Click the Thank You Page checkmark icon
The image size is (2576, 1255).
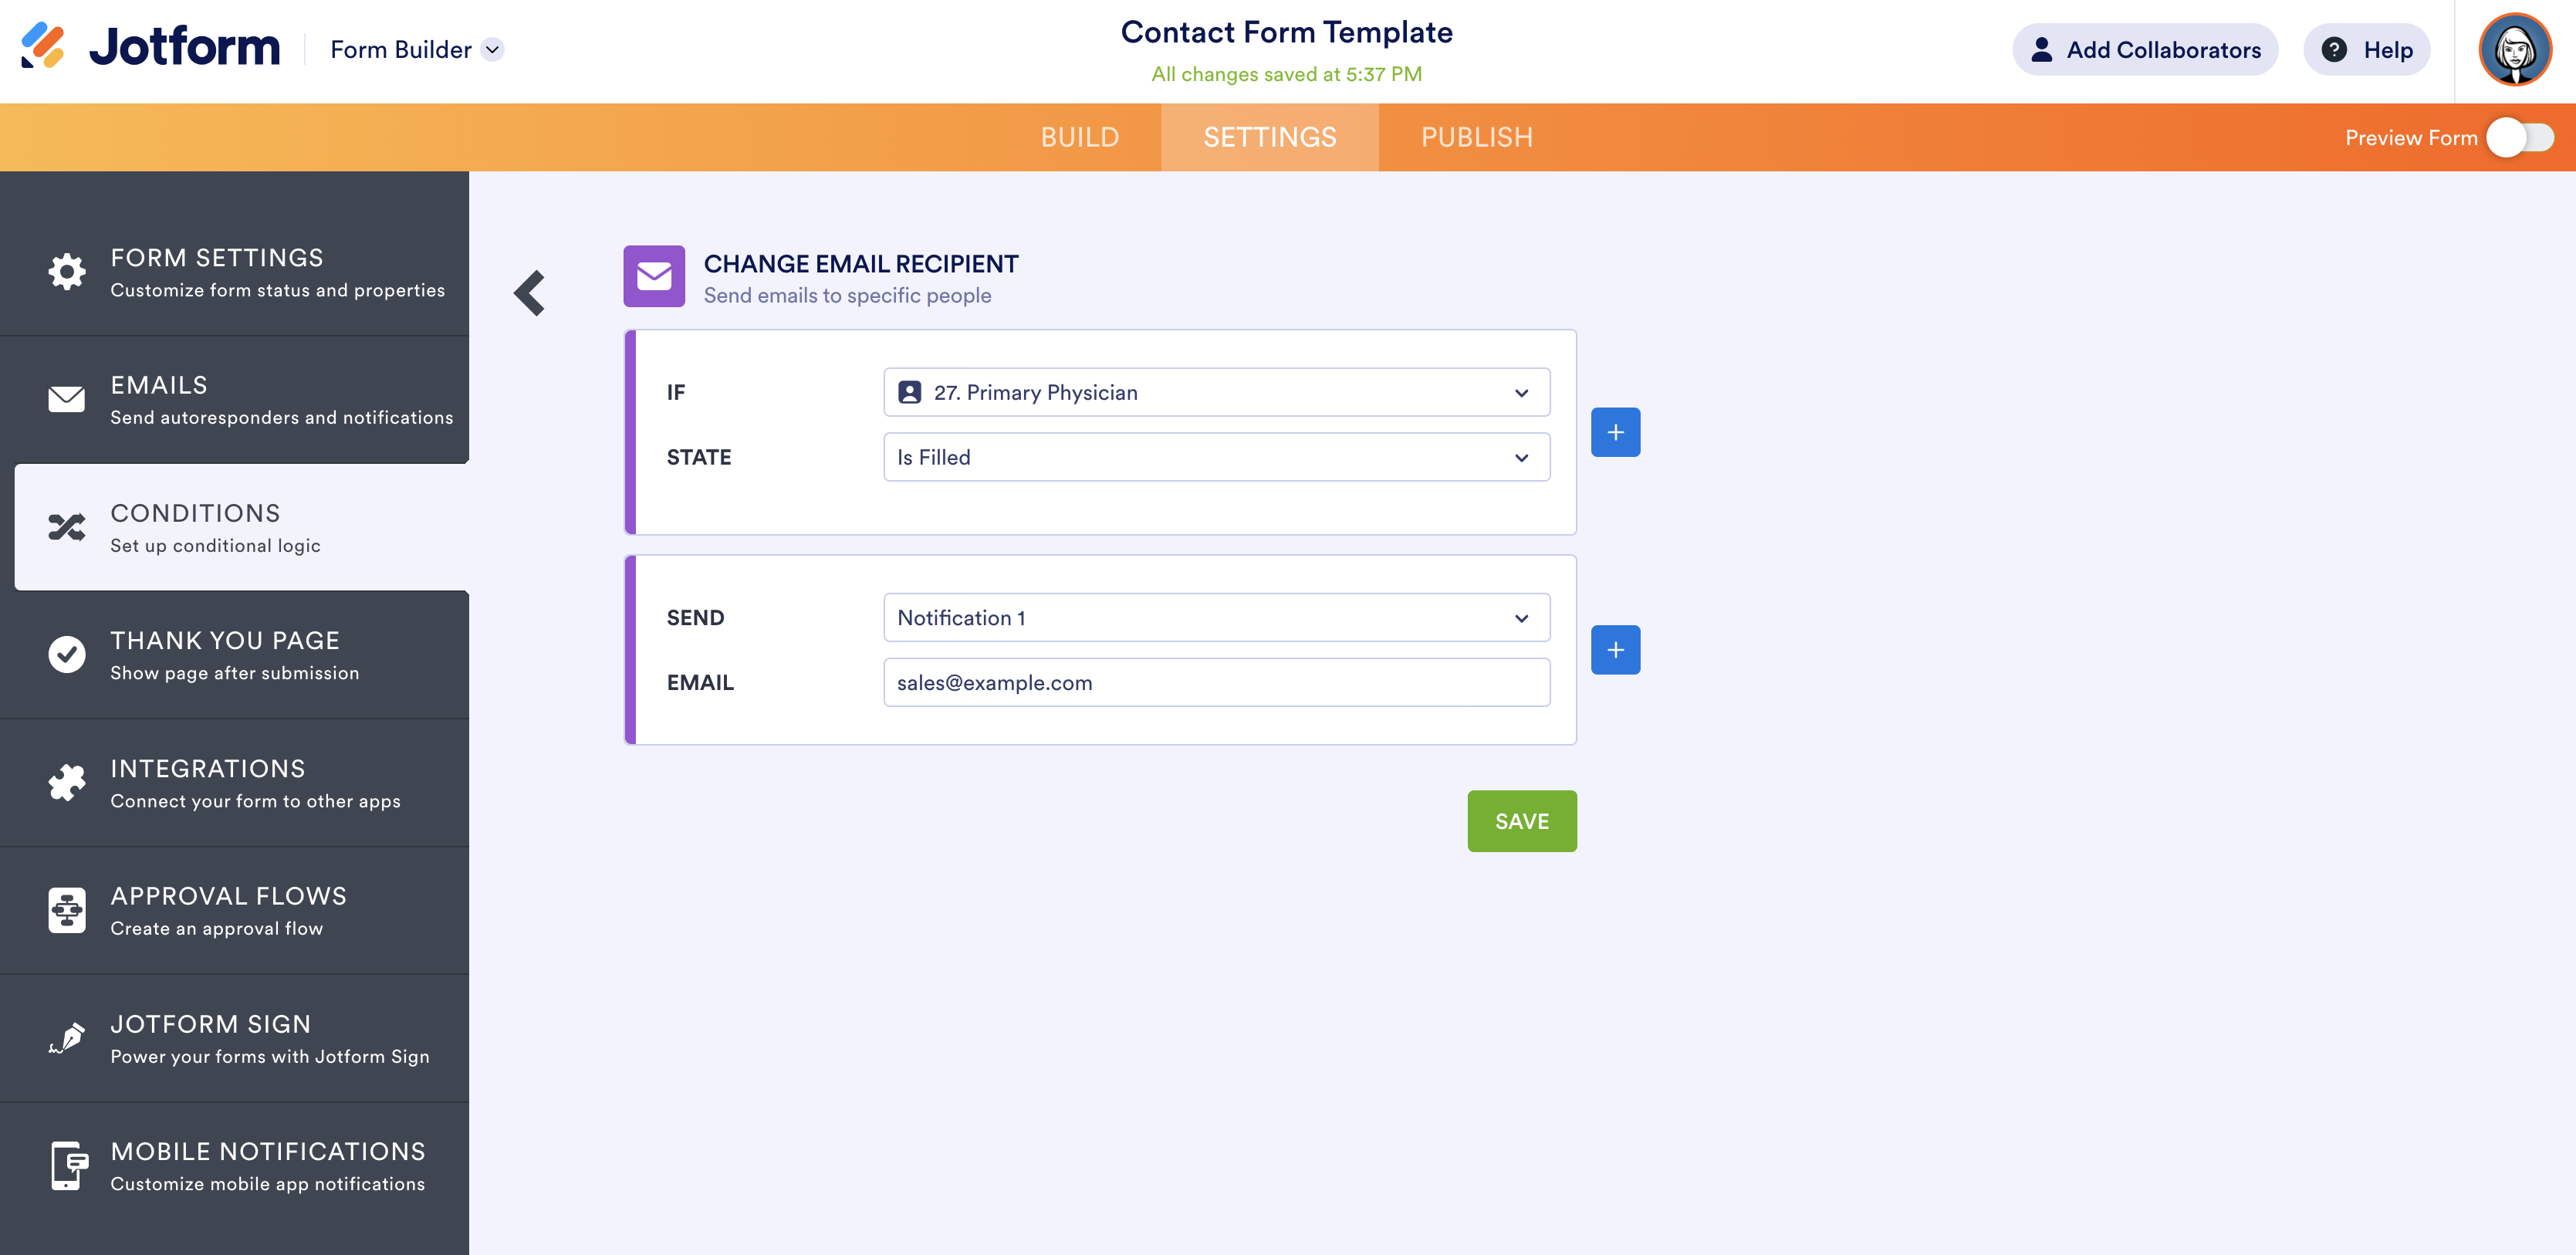(x=66, y=655)
